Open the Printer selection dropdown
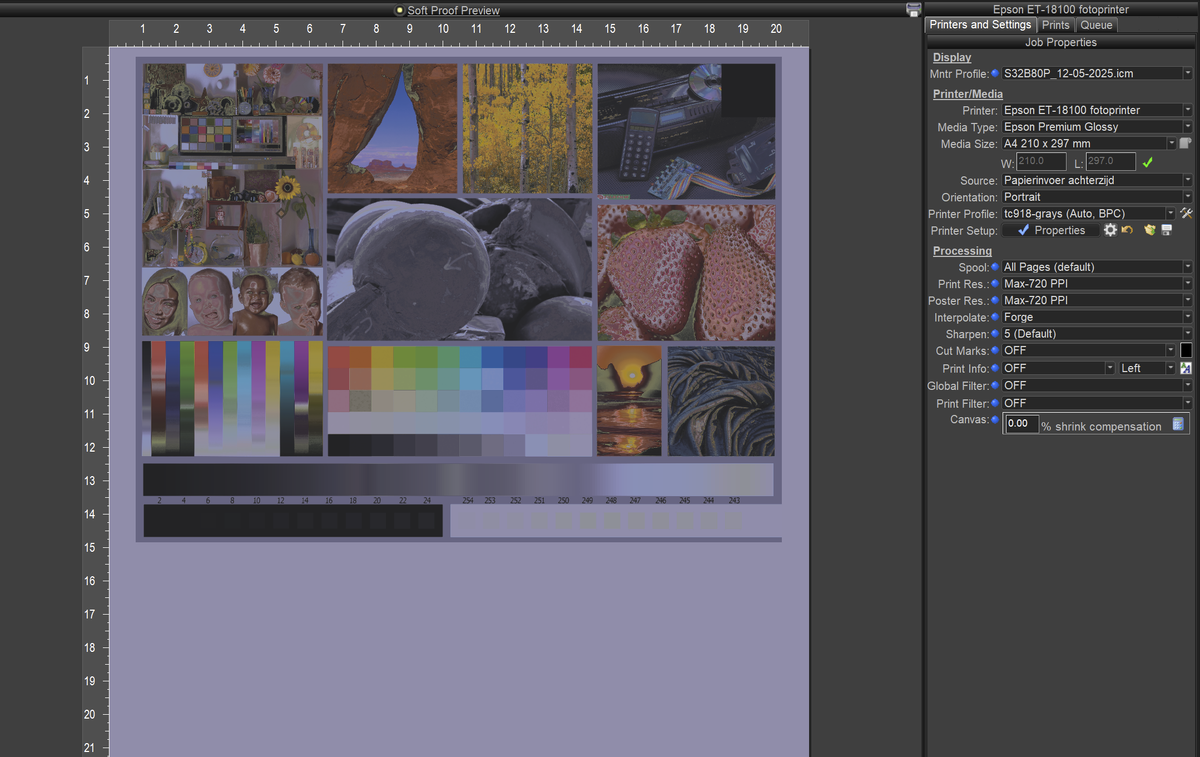This screenshot has width=1200, height=757. (1097, 110)
